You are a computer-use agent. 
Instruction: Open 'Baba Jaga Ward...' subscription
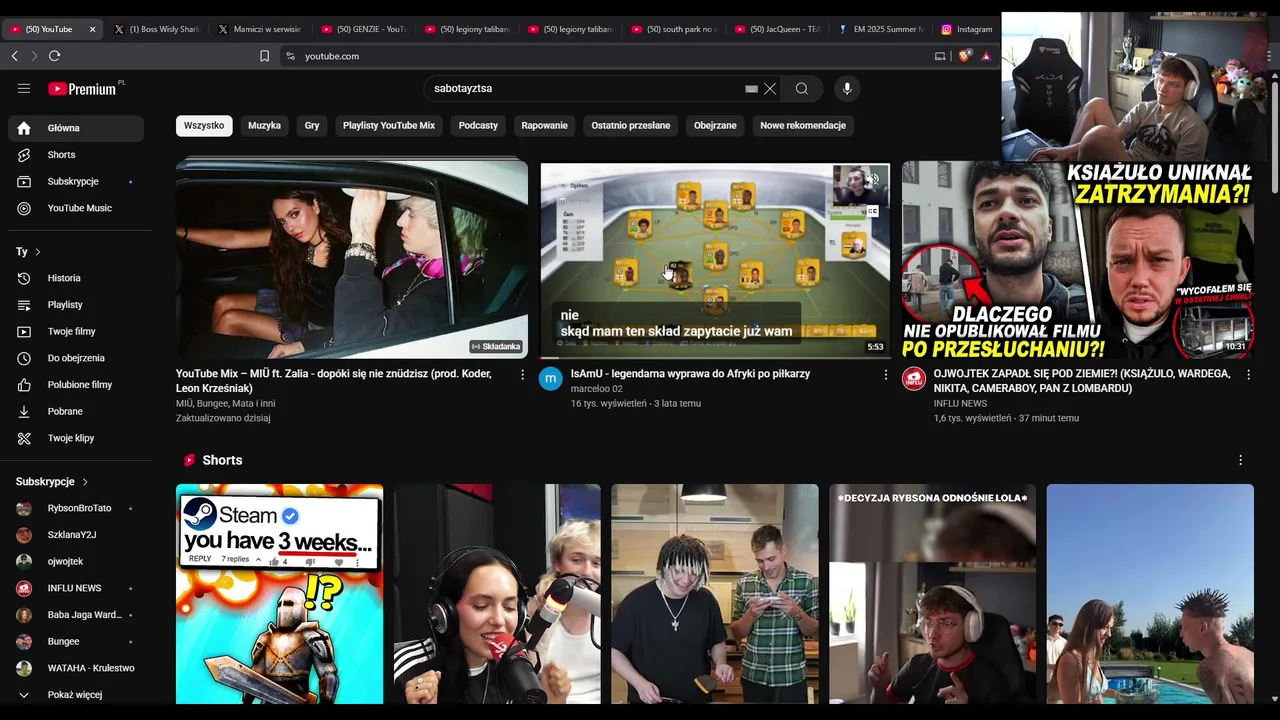(x=76, y=615)
